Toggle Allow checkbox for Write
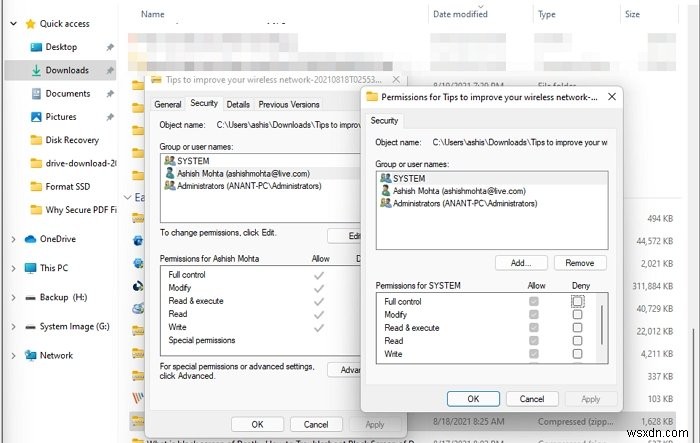Viewport: 700px width, 443px height. click(533, 354)
